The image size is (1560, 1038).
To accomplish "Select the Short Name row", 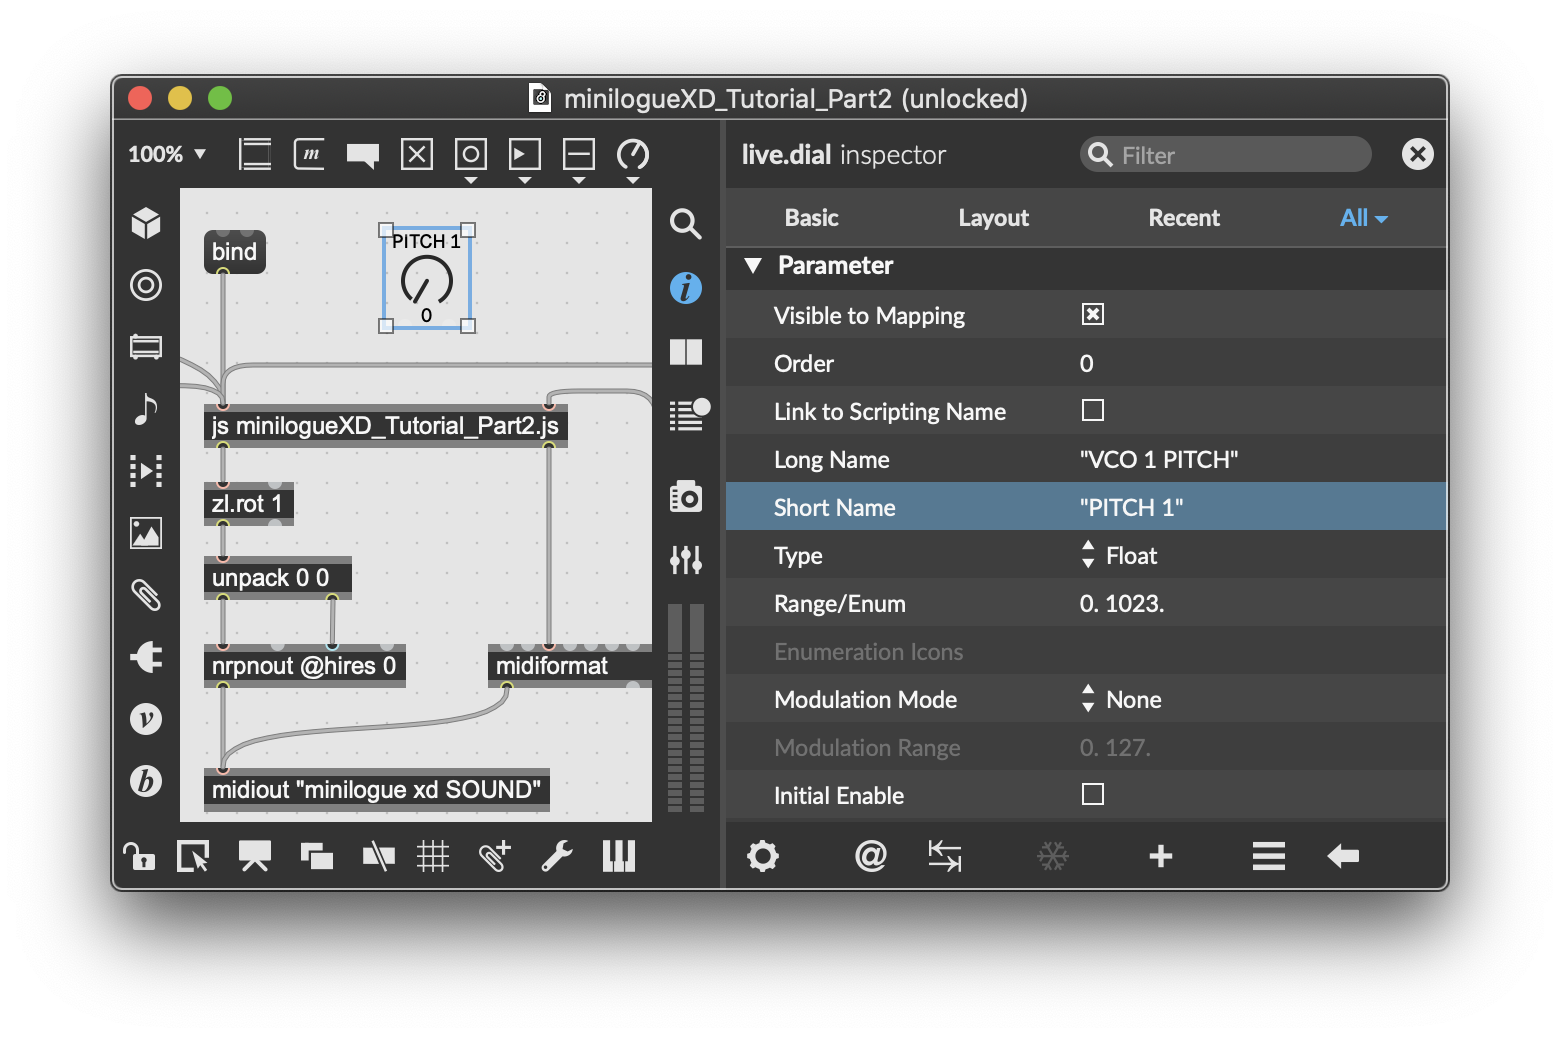I will [1086, 507].
